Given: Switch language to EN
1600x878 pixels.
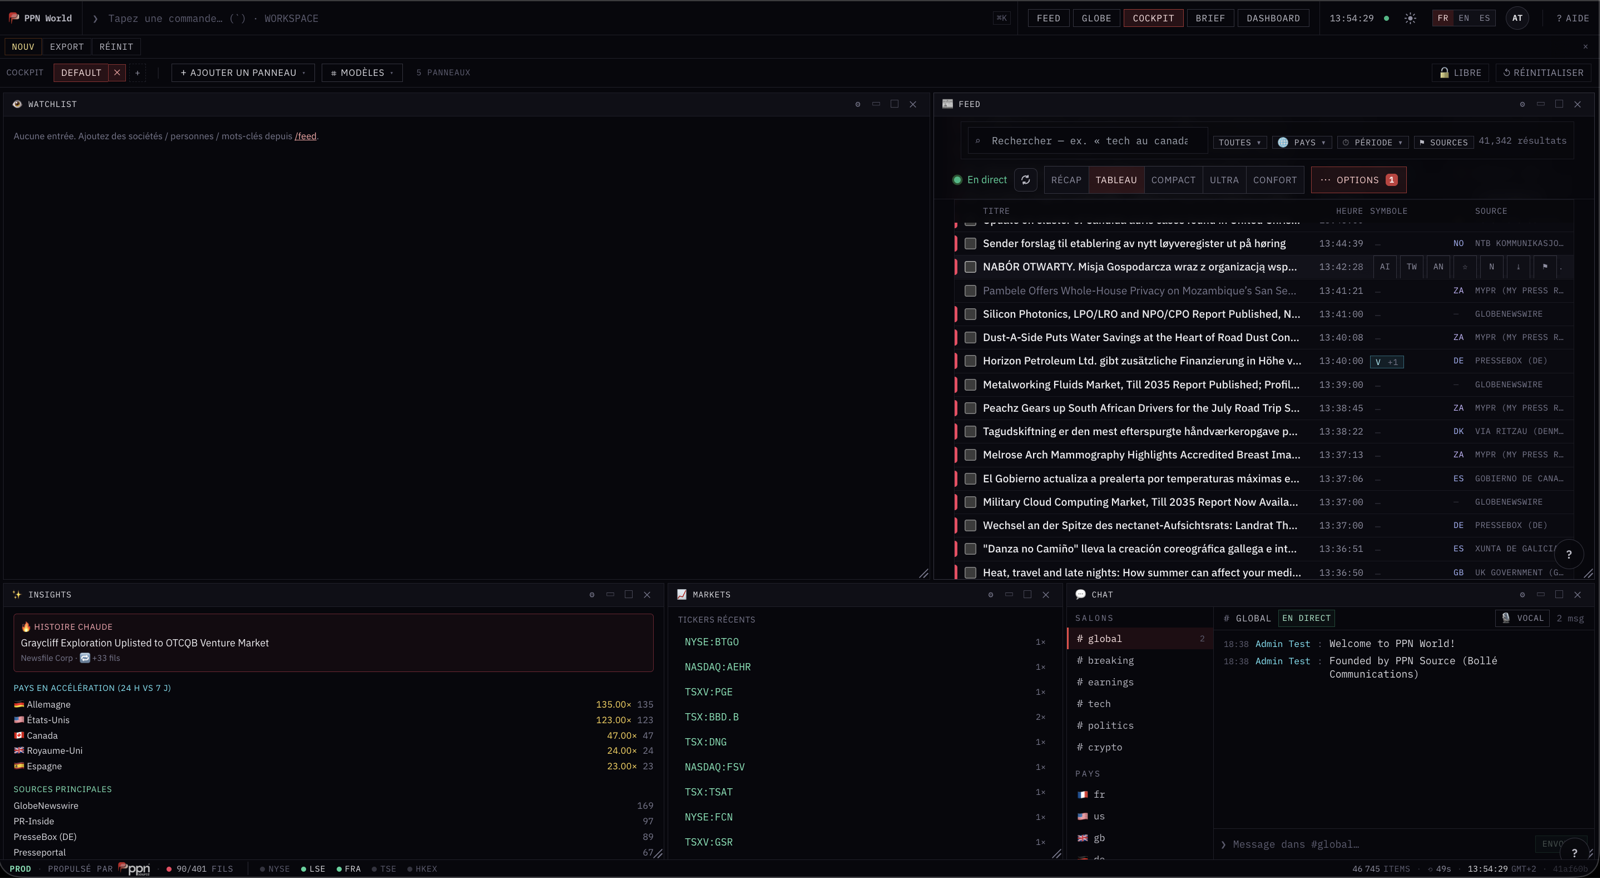Looking at the screenshot, I should [1464, 18].
